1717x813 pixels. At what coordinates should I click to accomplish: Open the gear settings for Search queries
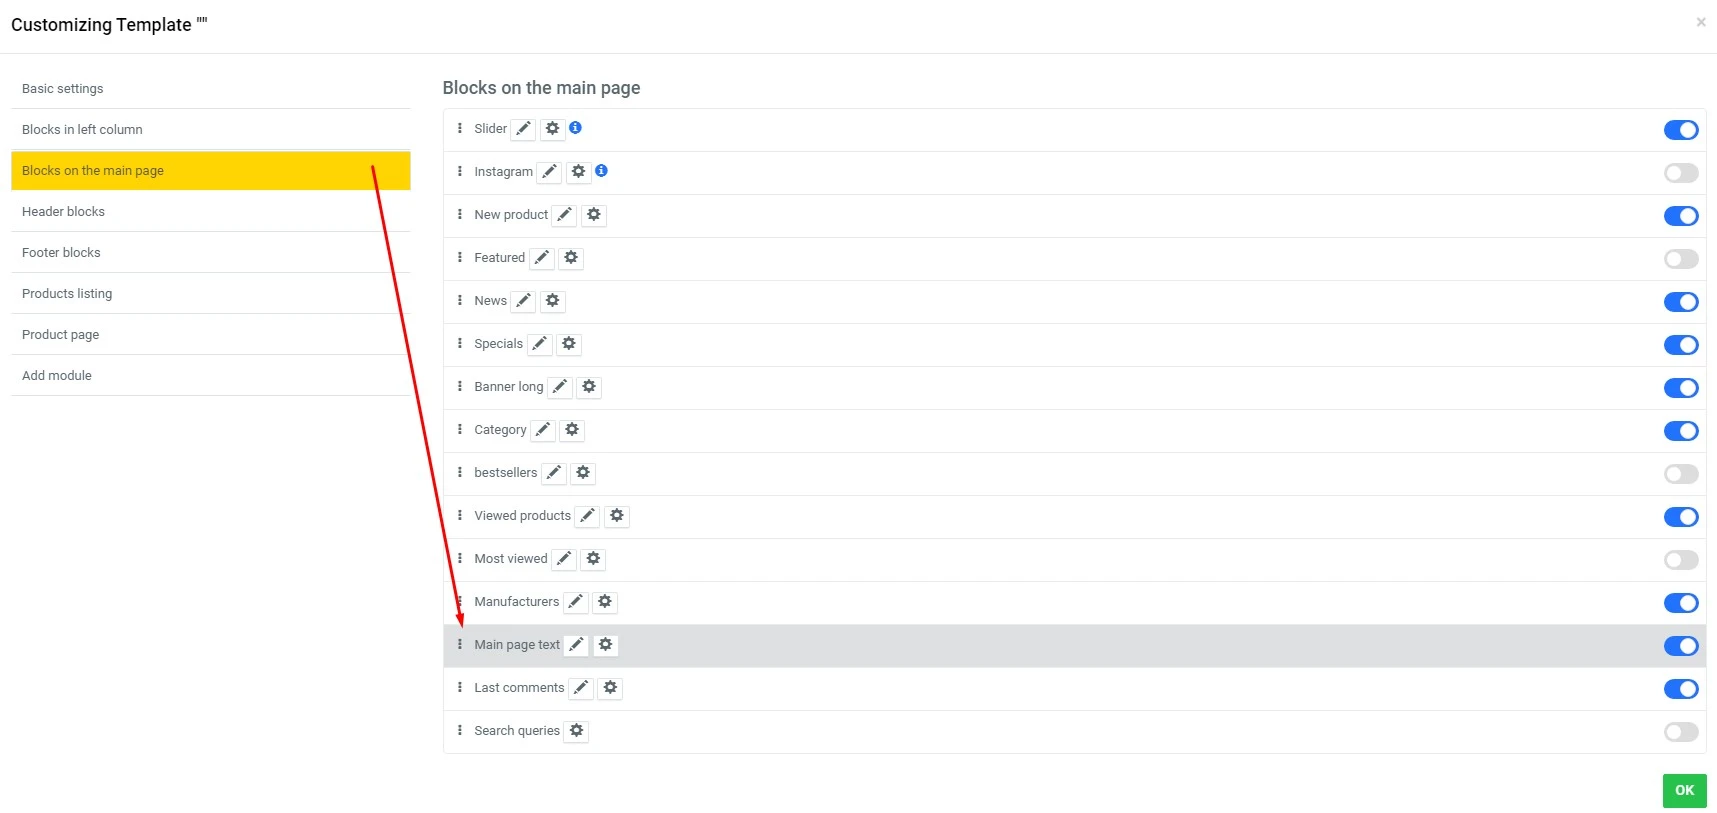click(576, 731)
